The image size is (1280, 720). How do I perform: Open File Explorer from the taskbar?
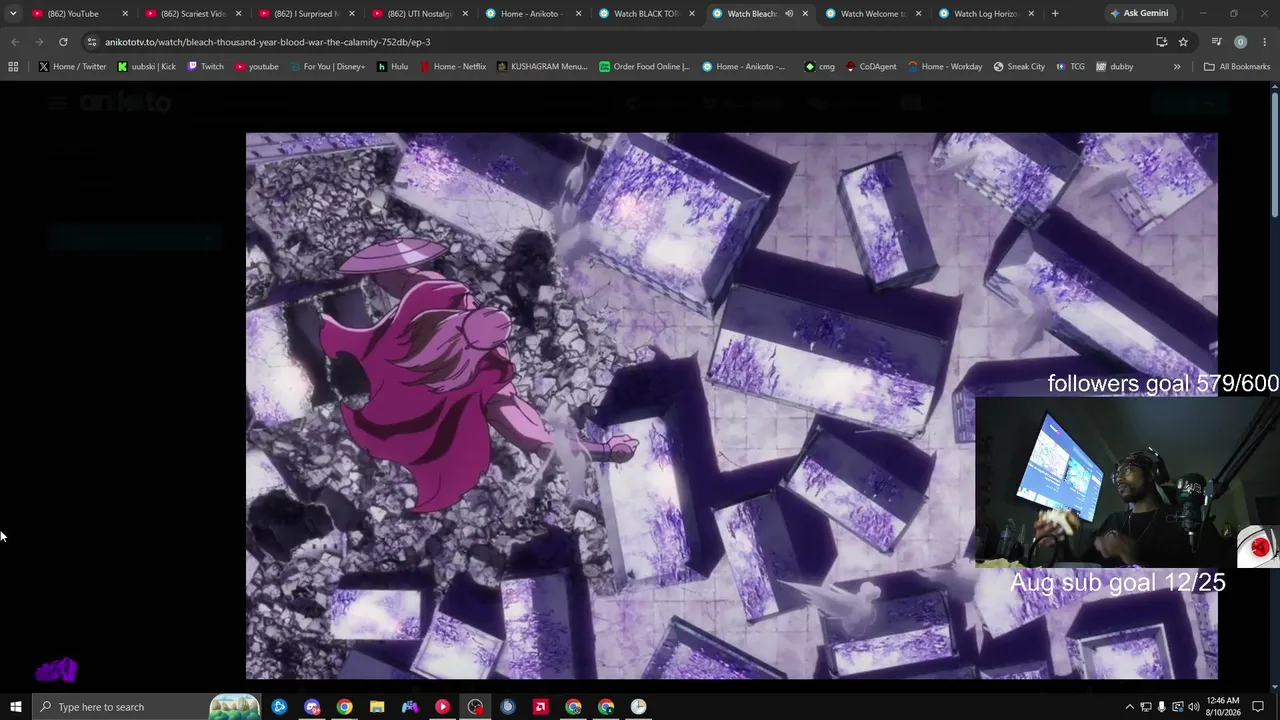tap(377, 707)
